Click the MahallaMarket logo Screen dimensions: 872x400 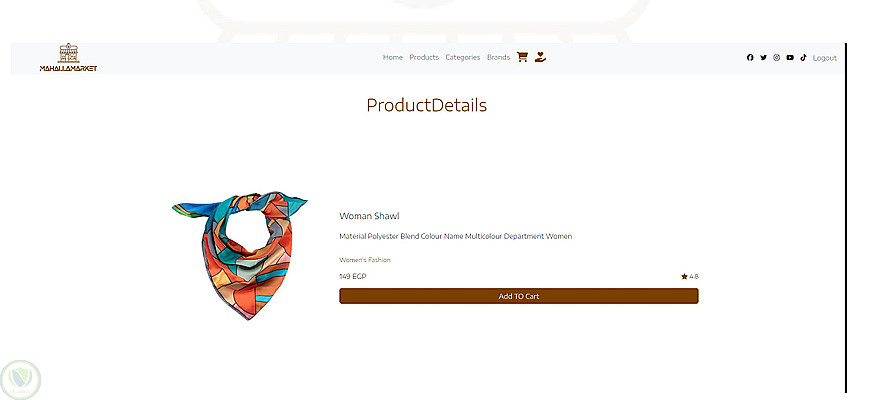68,57
